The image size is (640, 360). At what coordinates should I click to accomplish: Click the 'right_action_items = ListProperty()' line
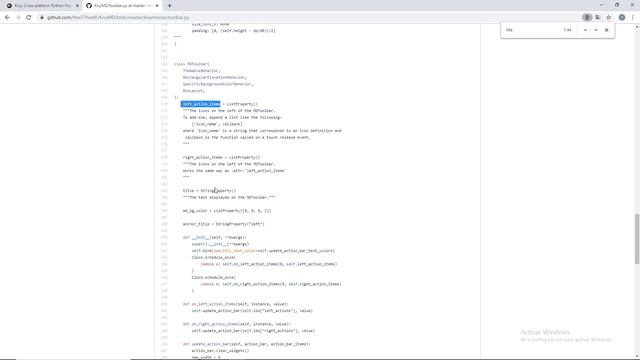221,157
